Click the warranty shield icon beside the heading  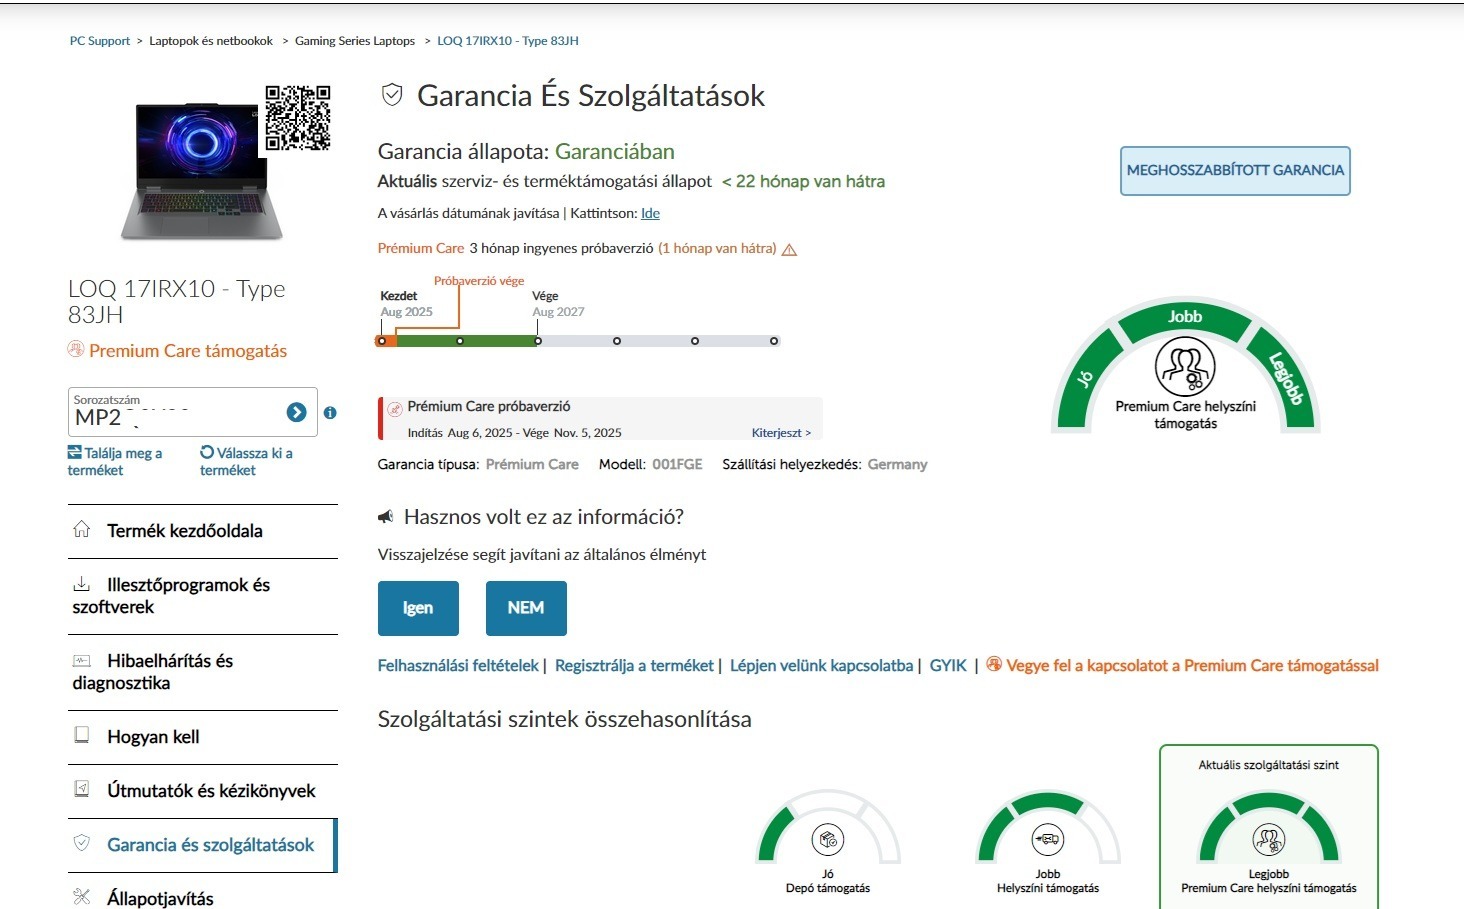point(392,95)
